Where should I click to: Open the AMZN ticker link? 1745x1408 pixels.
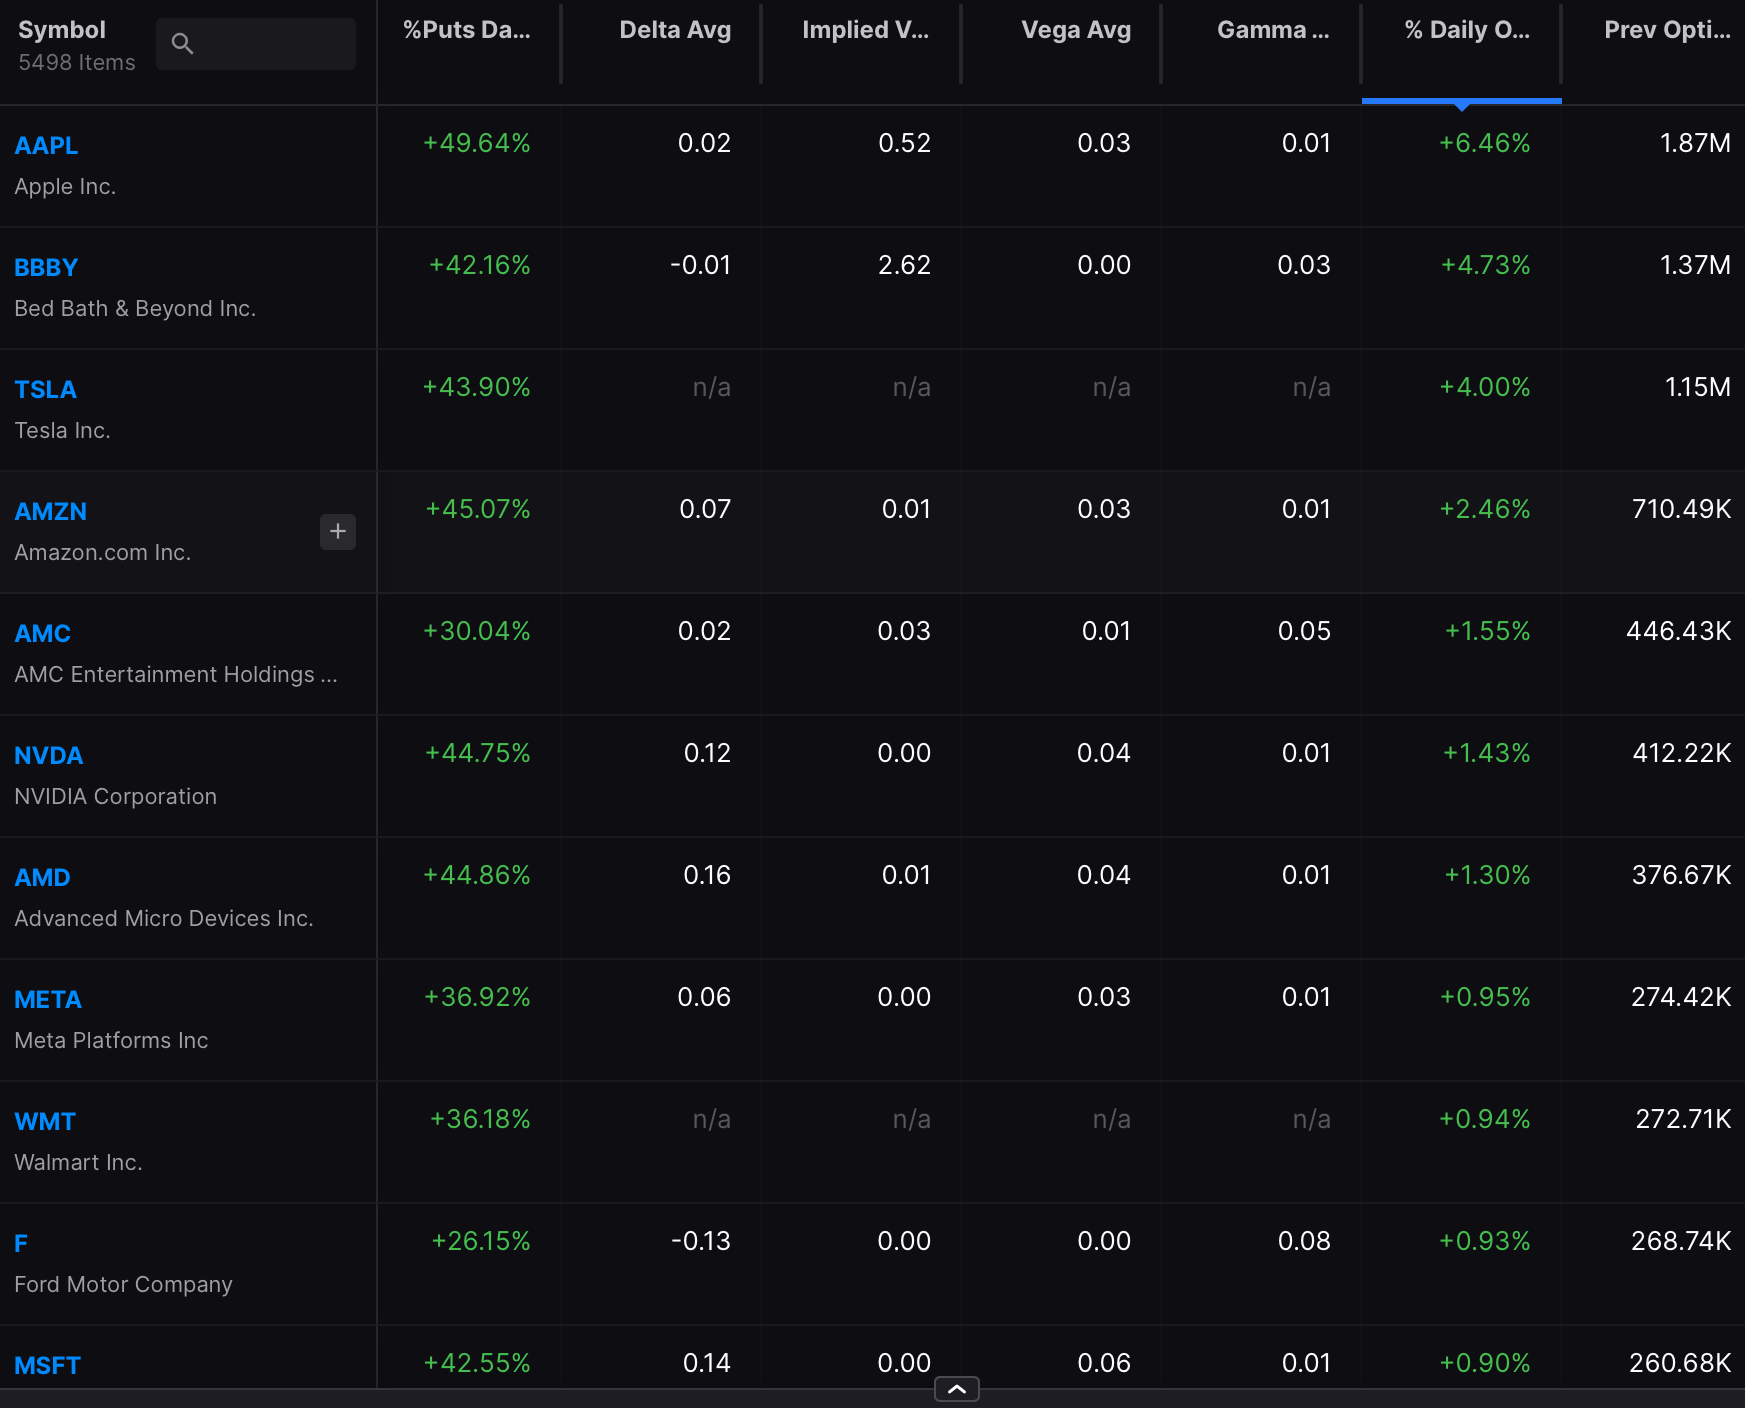point(51,511)
